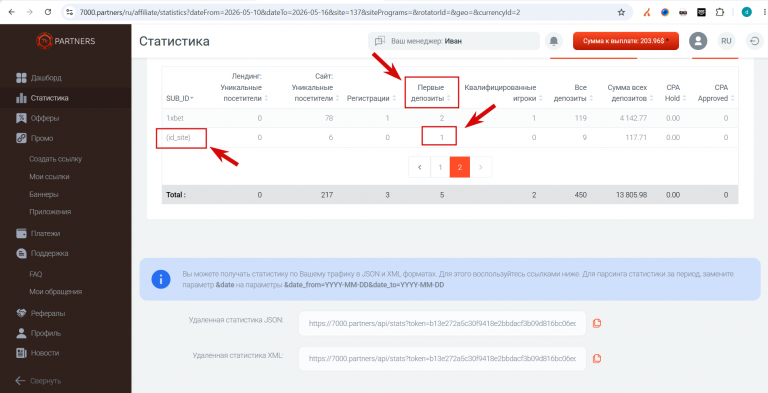Click next pagination page arrow
The height and width of the screenshot is (393, 768).
click(480, 167)
